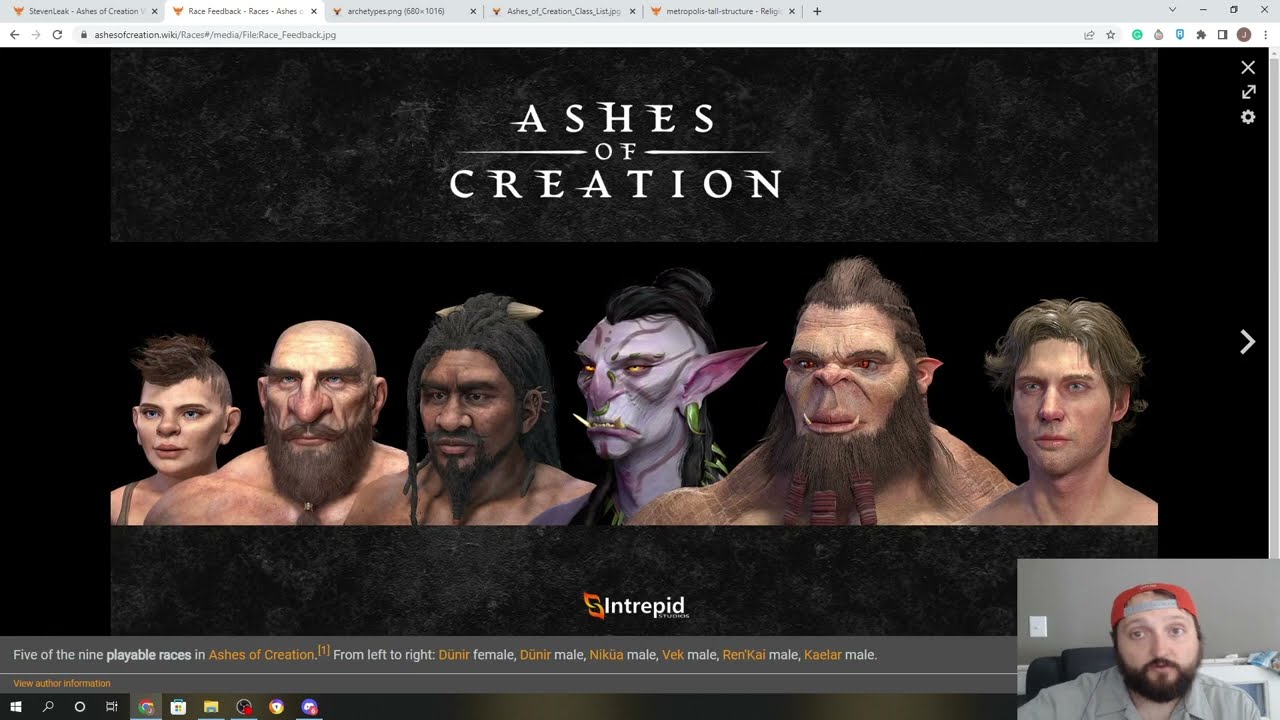
Task: Open the Extensions puzzle menu
Action: pyautogui.click(x=1201, y=34)
